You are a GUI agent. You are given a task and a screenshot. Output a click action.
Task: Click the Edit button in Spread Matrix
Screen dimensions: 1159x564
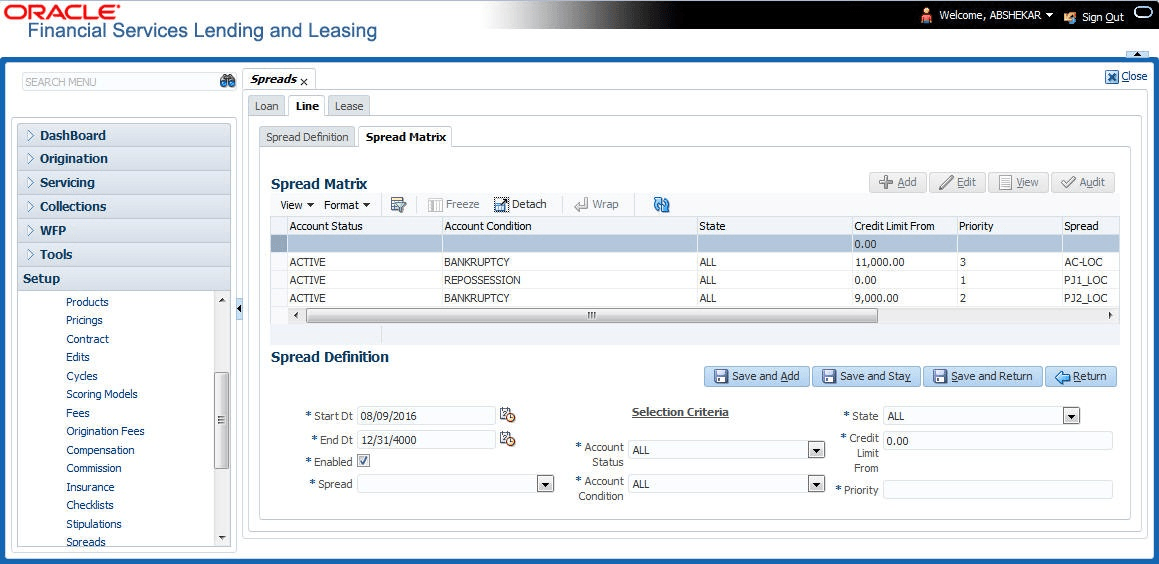(957, 183)
